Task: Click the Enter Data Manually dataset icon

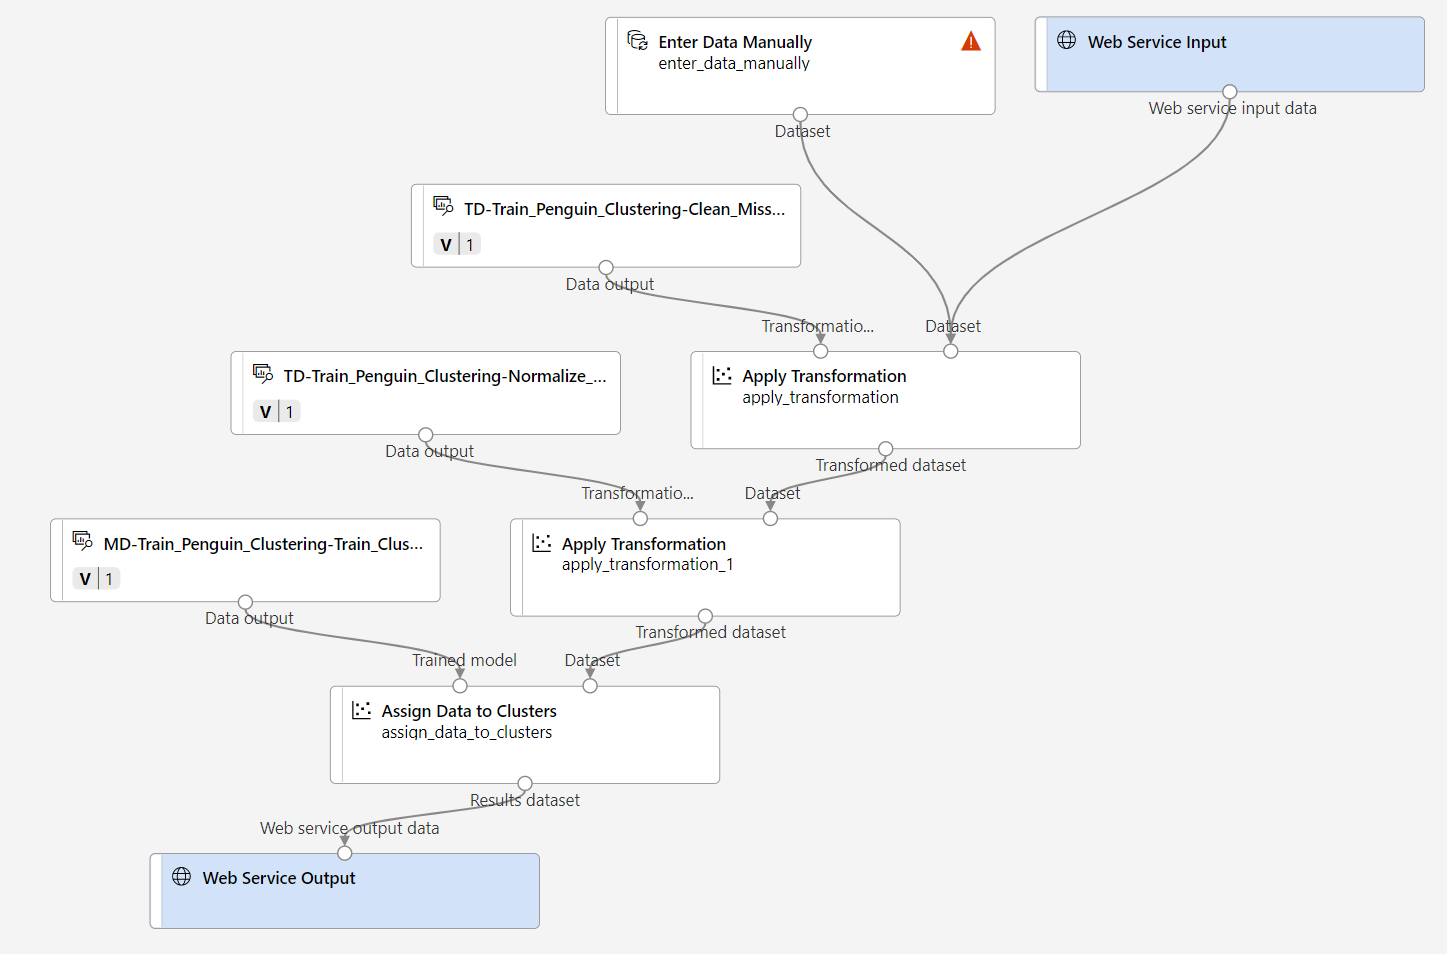Action: (637, 40)
